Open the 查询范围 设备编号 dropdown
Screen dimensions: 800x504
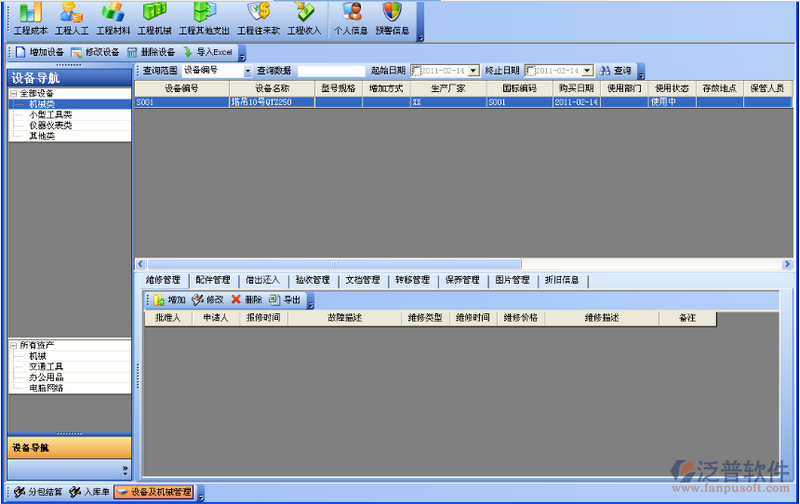247,71
